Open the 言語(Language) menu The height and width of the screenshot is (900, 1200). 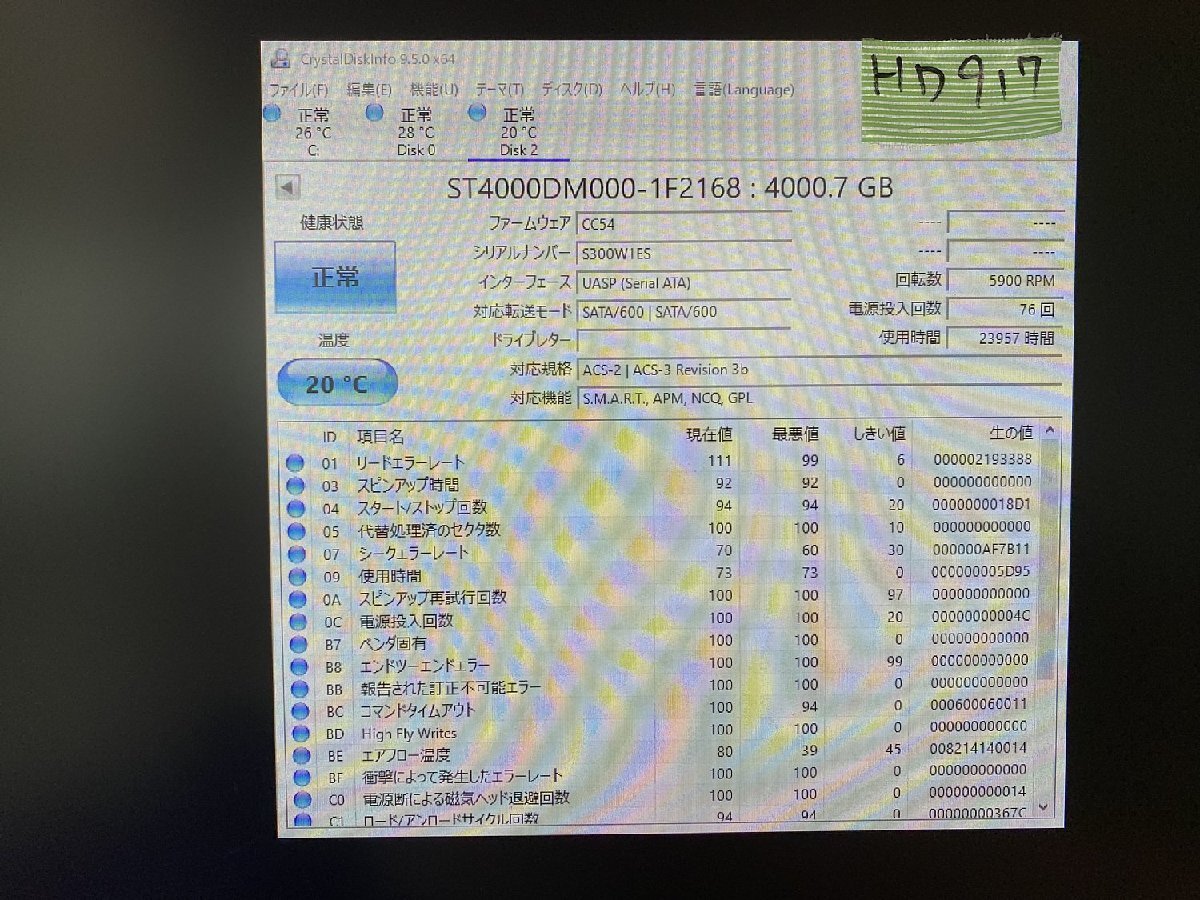click(744, 89)
